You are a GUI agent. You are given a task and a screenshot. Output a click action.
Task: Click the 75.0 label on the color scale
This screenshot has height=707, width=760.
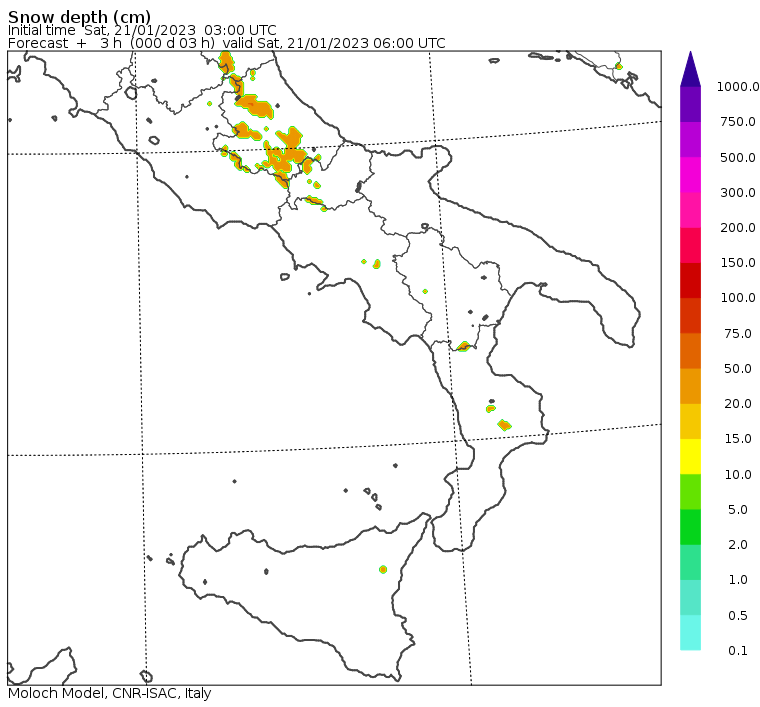[738, 333]
